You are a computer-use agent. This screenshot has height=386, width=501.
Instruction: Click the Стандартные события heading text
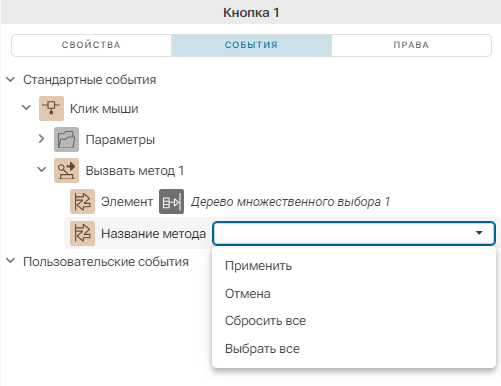90,80
